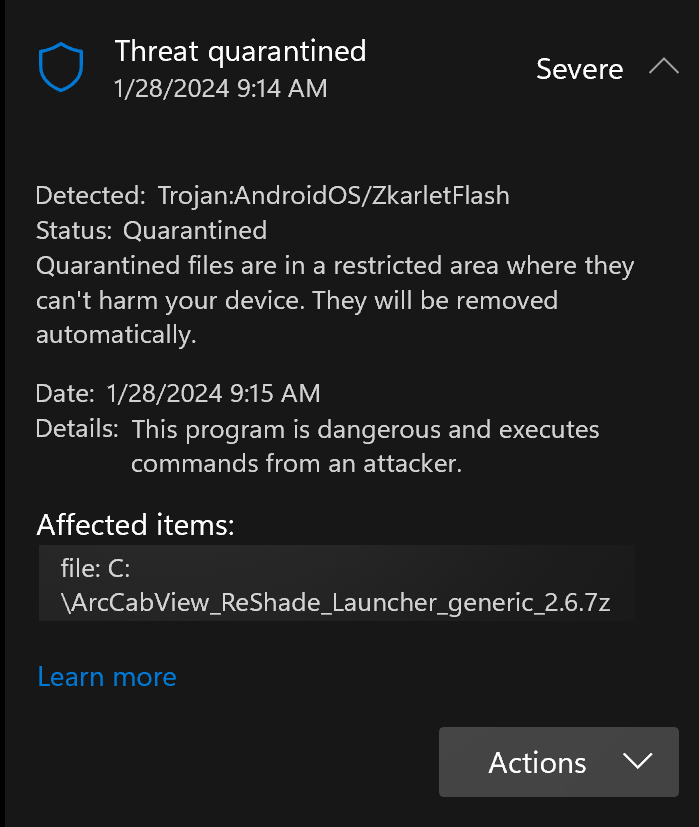Click the blue shield threat icon
This screenshot has width=699, height=827.
59,67
